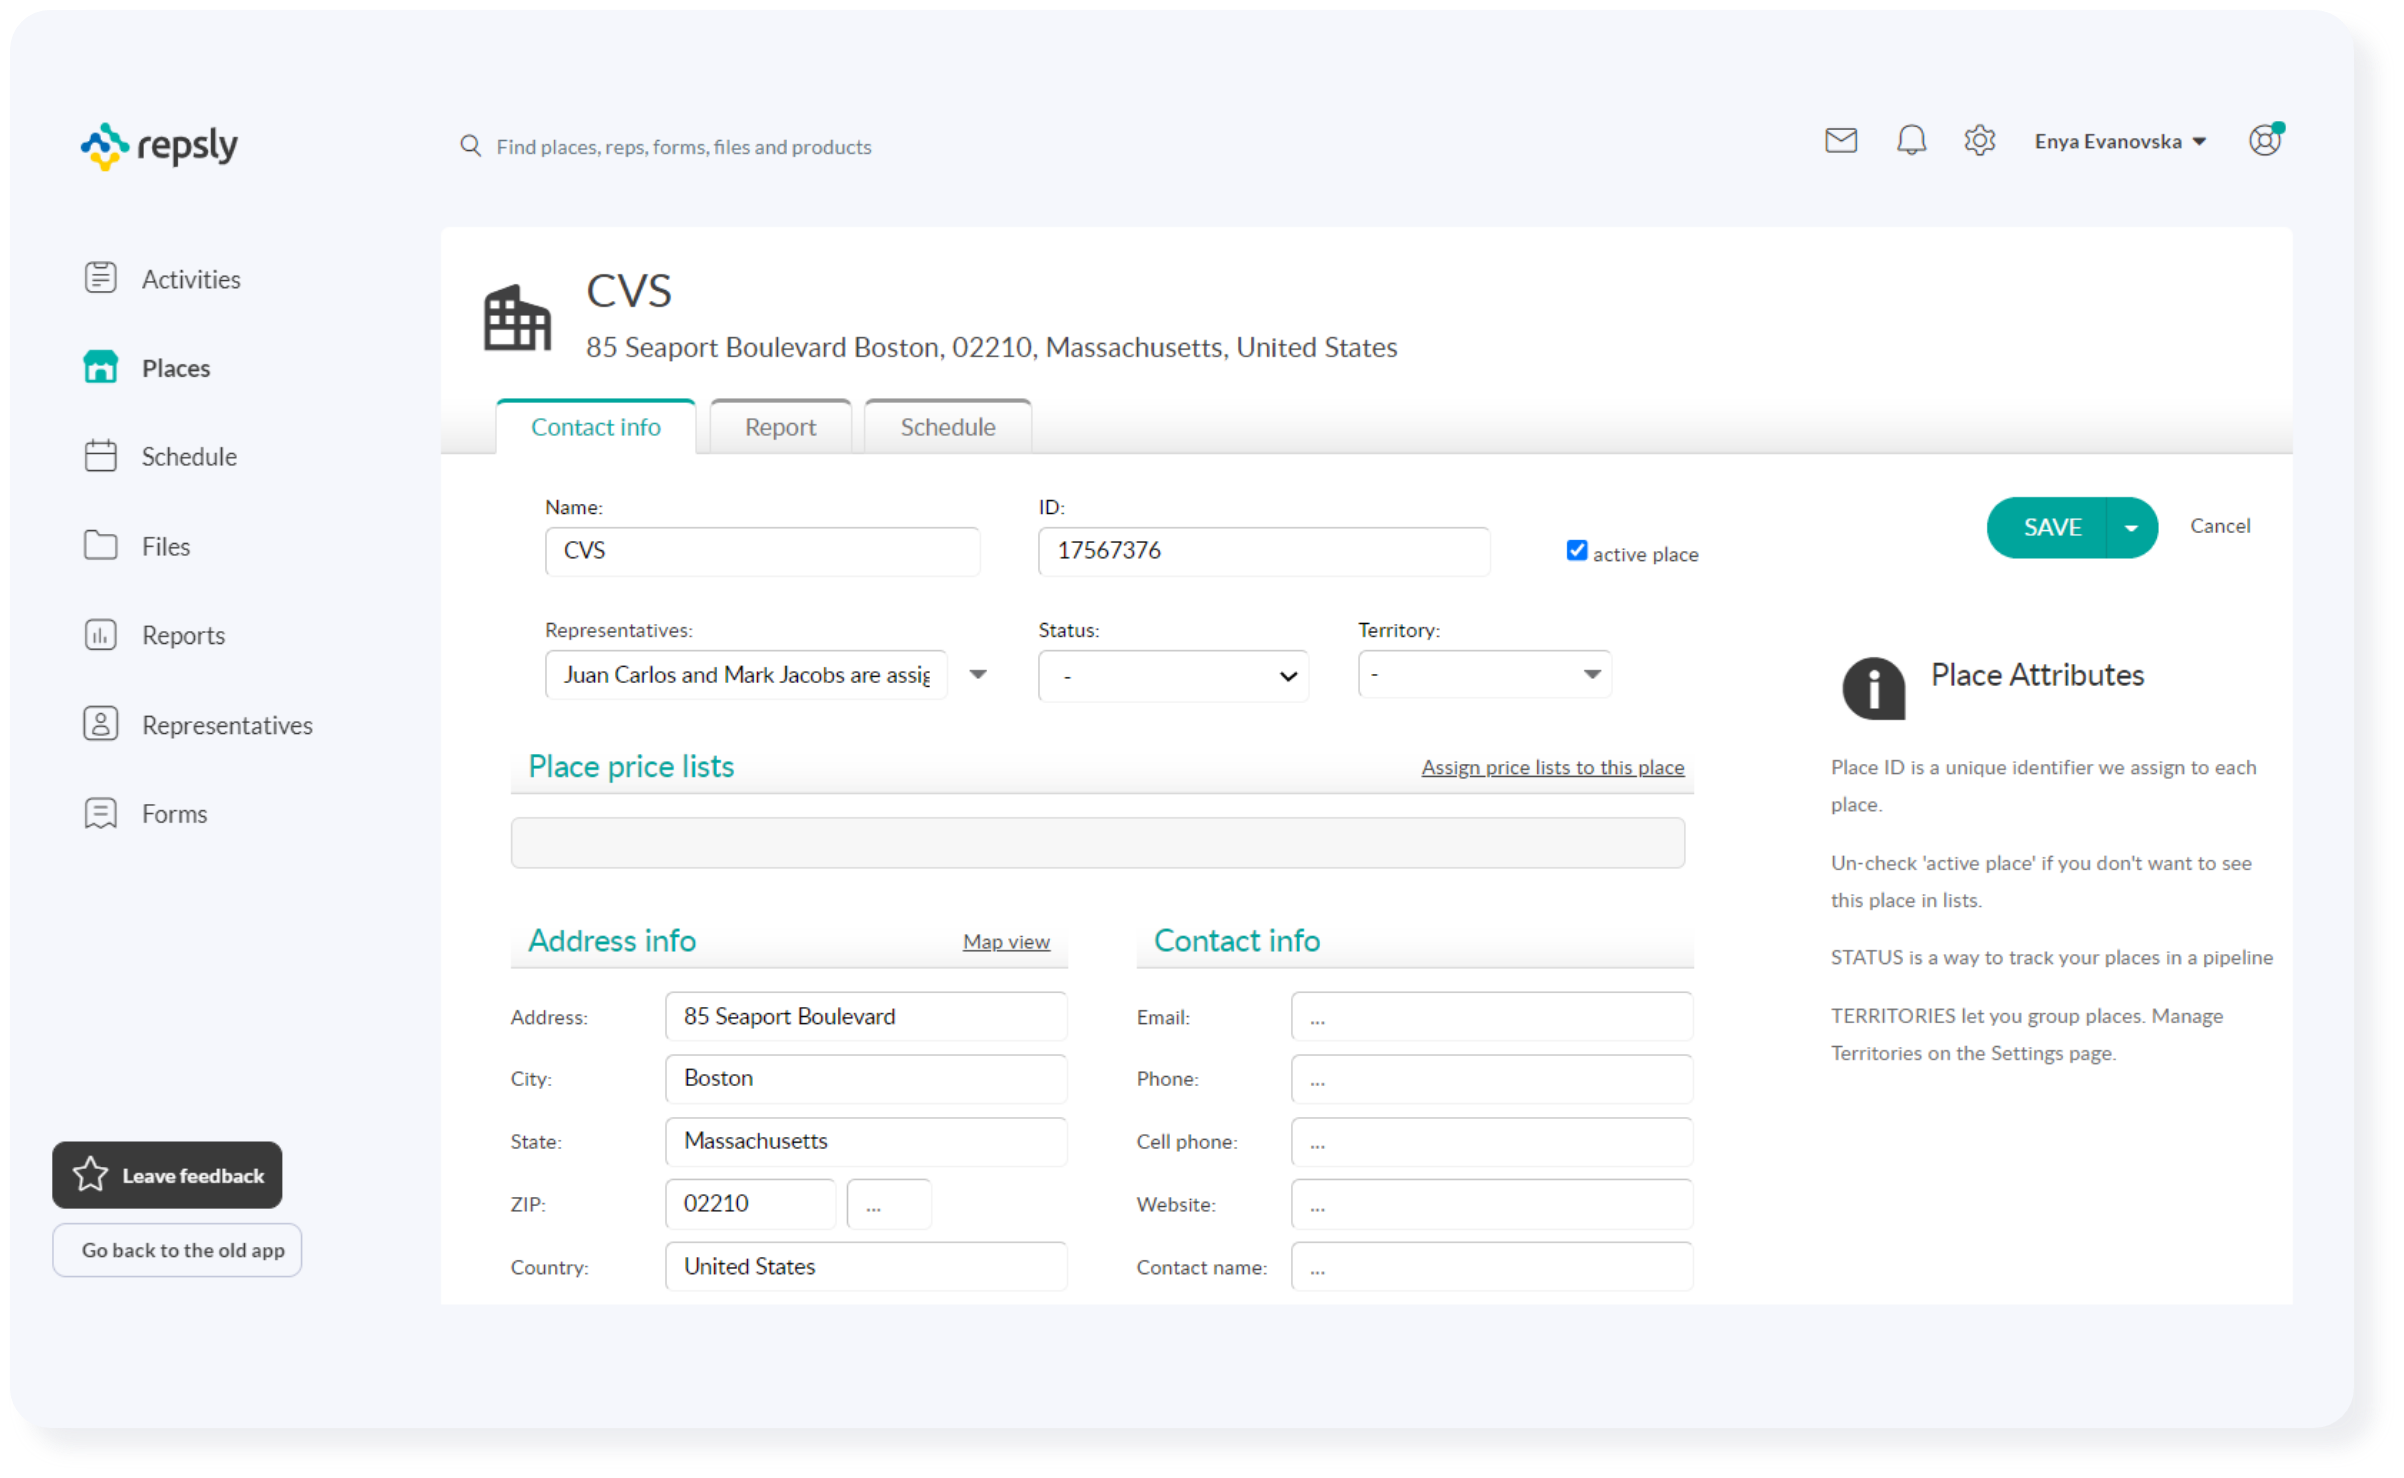Open the Activities section
This screenshot has height=1478, width=2404.
pos(190,279)
